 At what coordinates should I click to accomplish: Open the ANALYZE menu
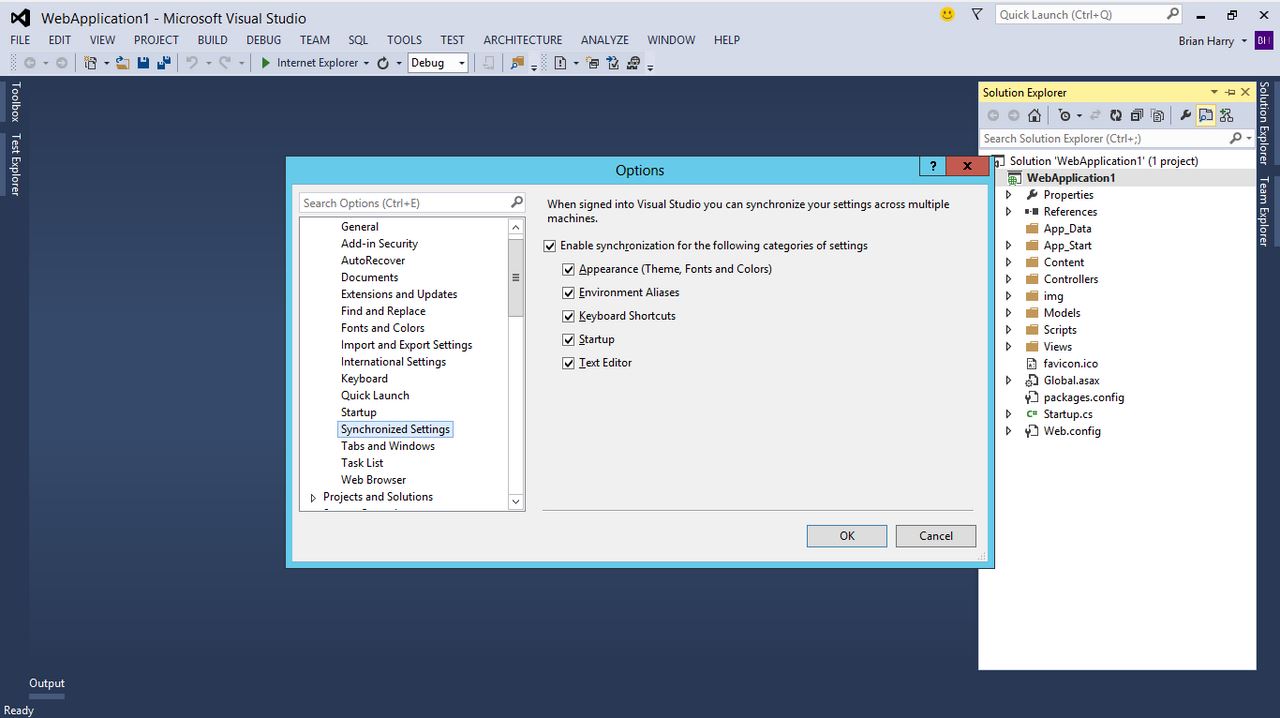(605, 40)
